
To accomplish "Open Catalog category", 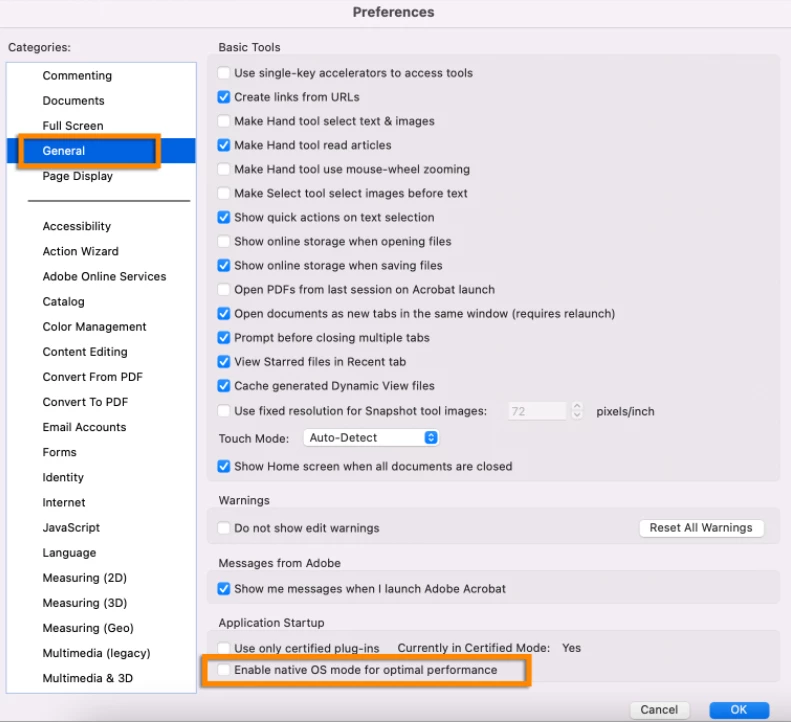I will coord(64,302).
